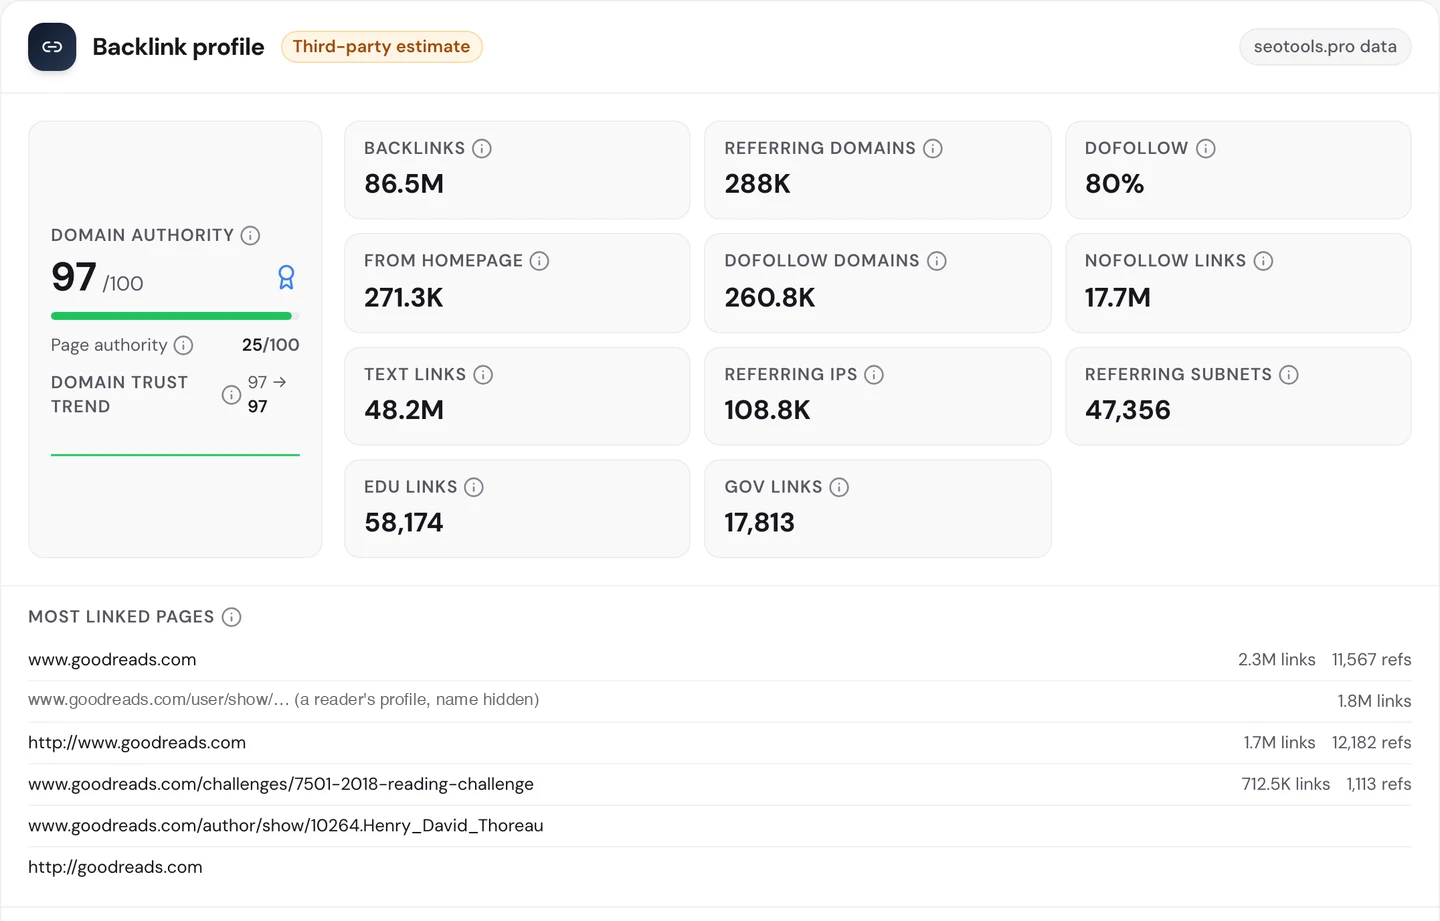Click the Domain Authority info icon

point(251,236)
